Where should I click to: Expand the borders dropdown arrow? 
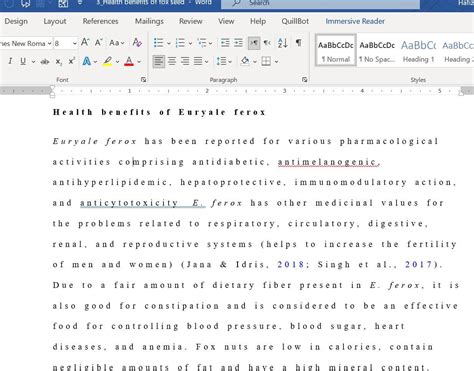(x=276, y=62)
